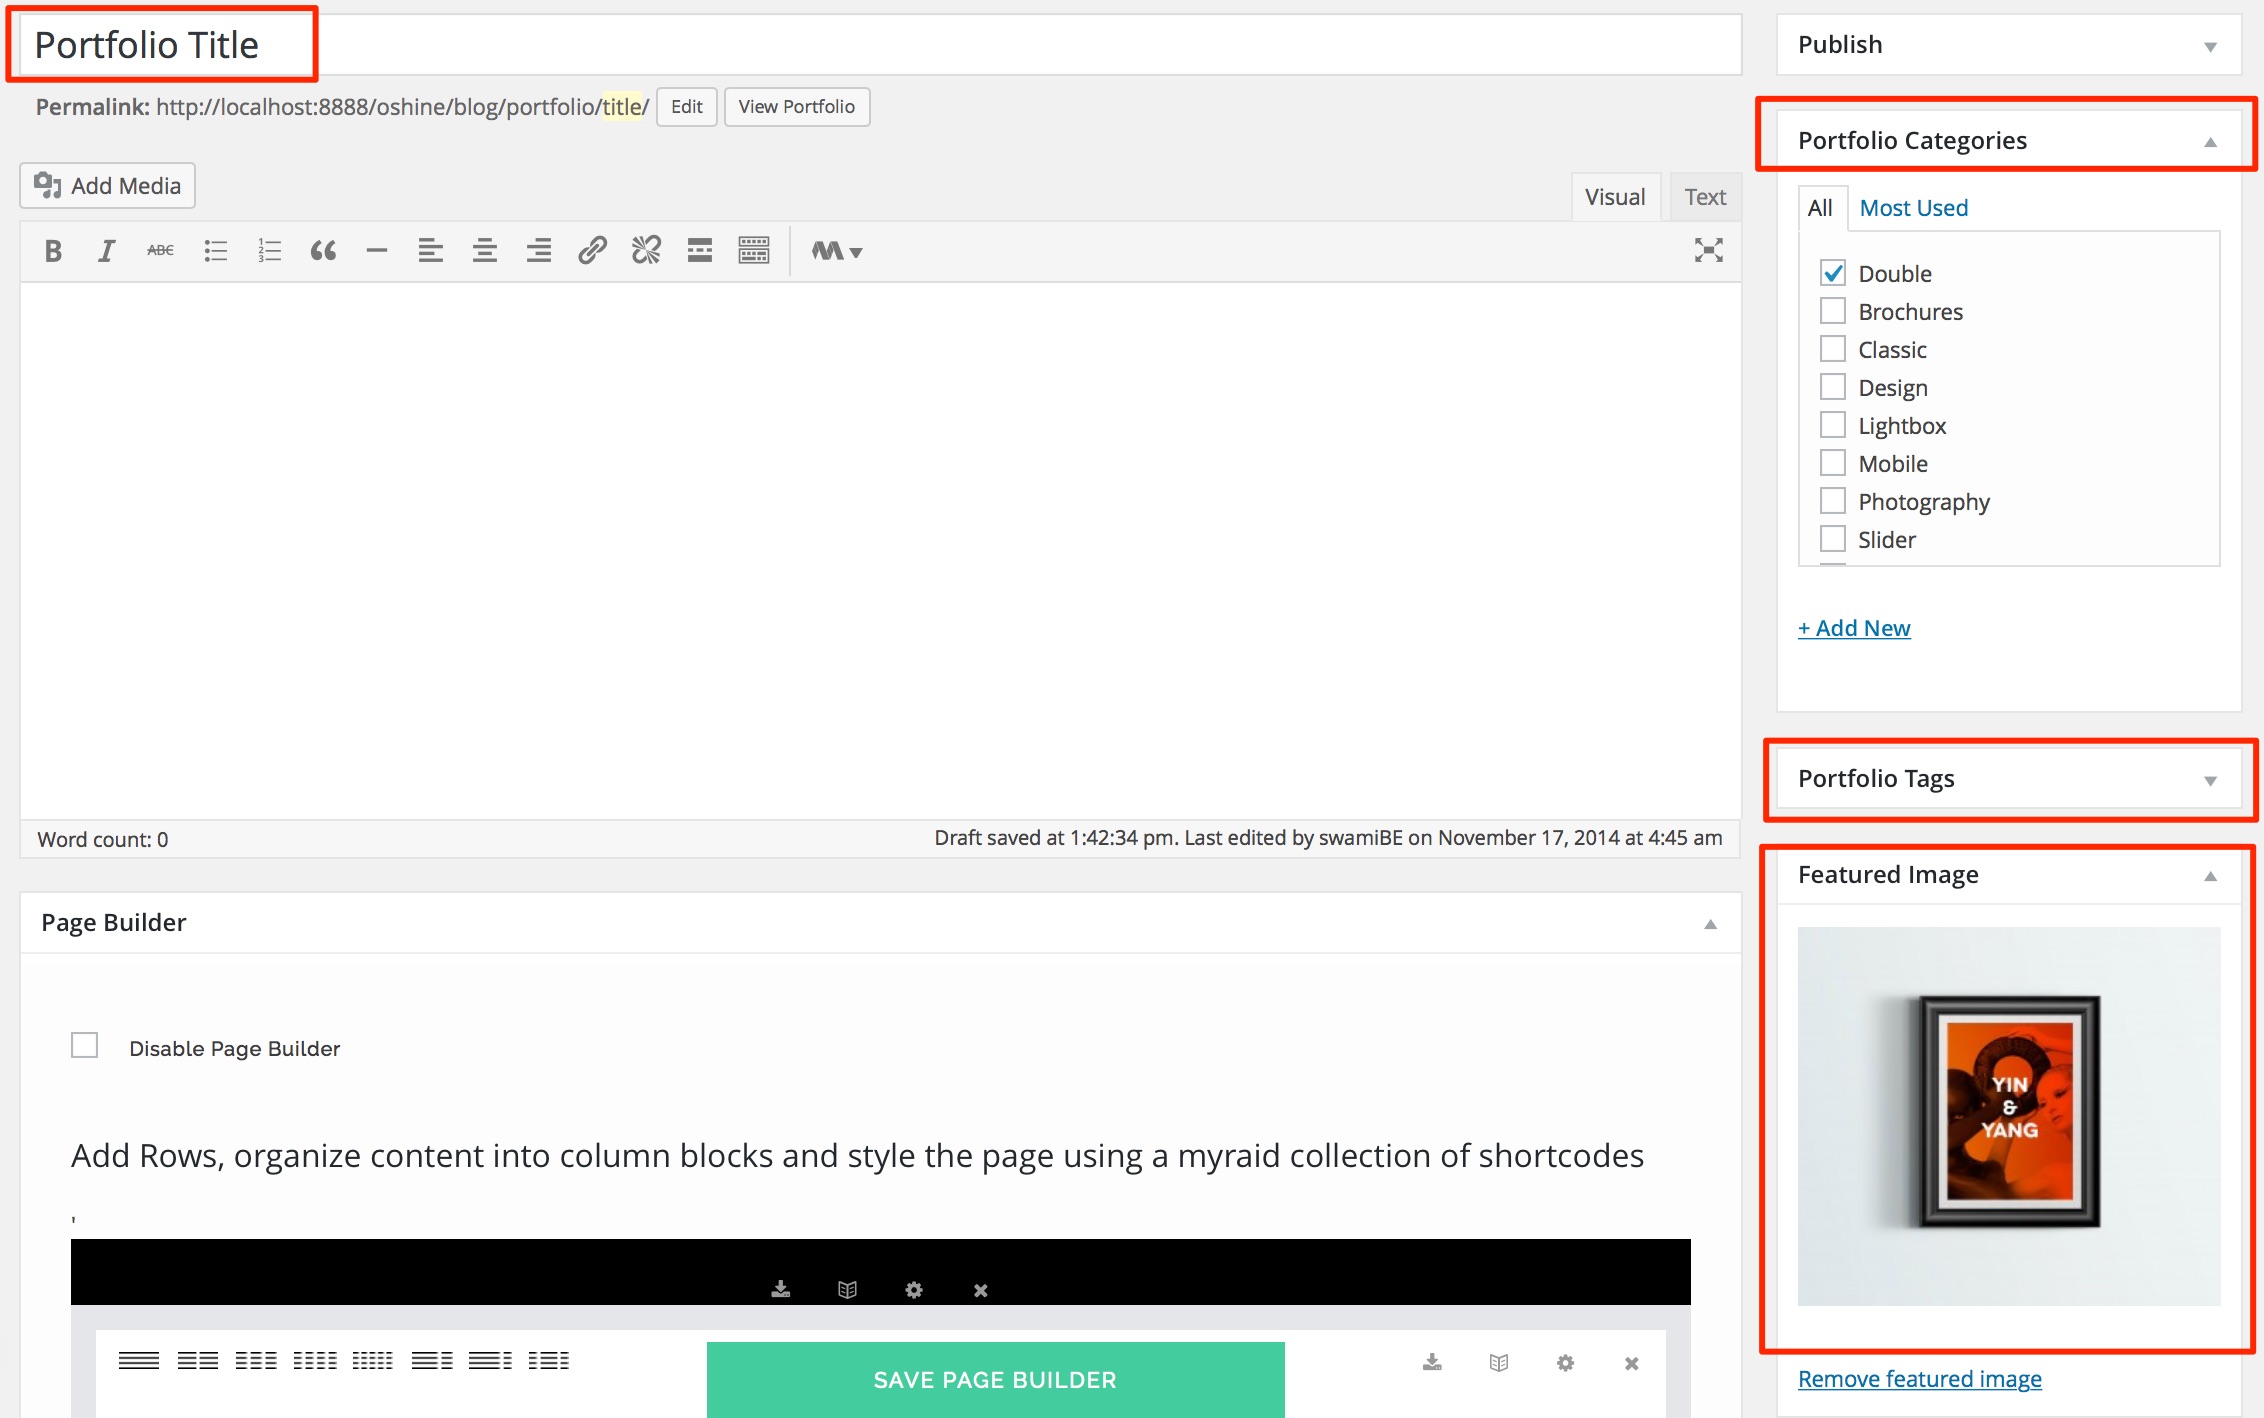This screenshot has width=2264, height=1418.
Task: Expand the Publish panel
Action: [x=2210, y=46]
